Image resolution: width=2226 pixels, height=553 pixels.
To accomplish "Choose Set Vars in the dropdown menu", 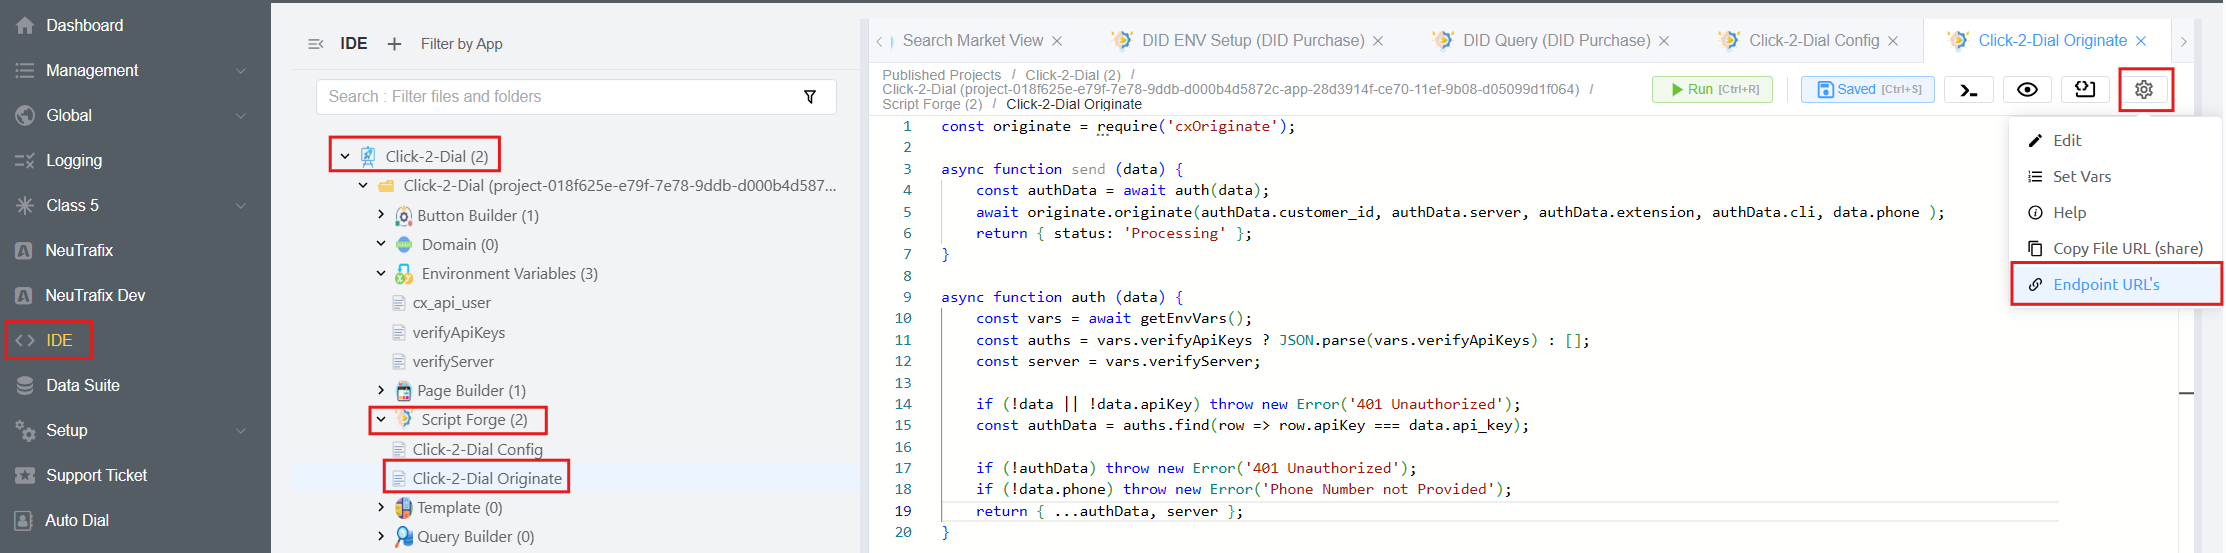I will coord(2081,177).
